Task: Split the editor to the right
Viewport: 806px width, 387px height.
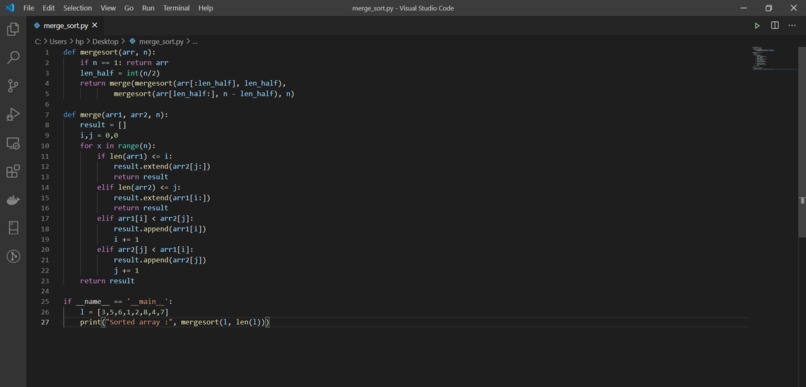Action: 775,25
